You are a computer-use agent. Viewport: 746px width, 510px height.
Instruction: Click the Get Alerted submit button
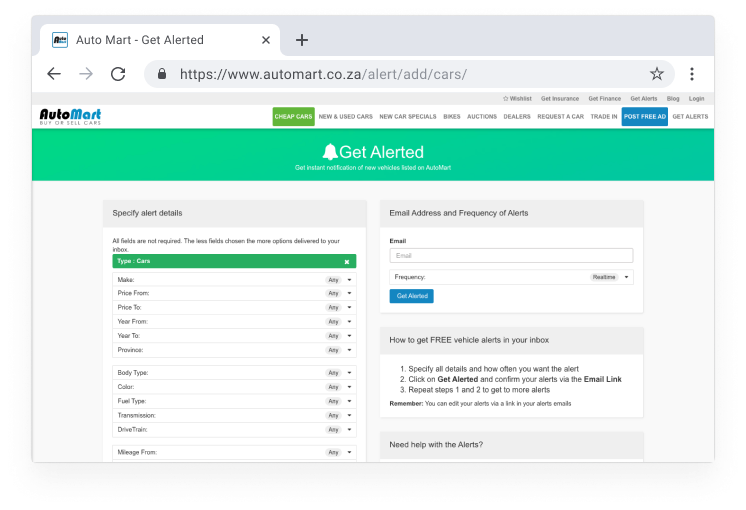click(412, 296)
